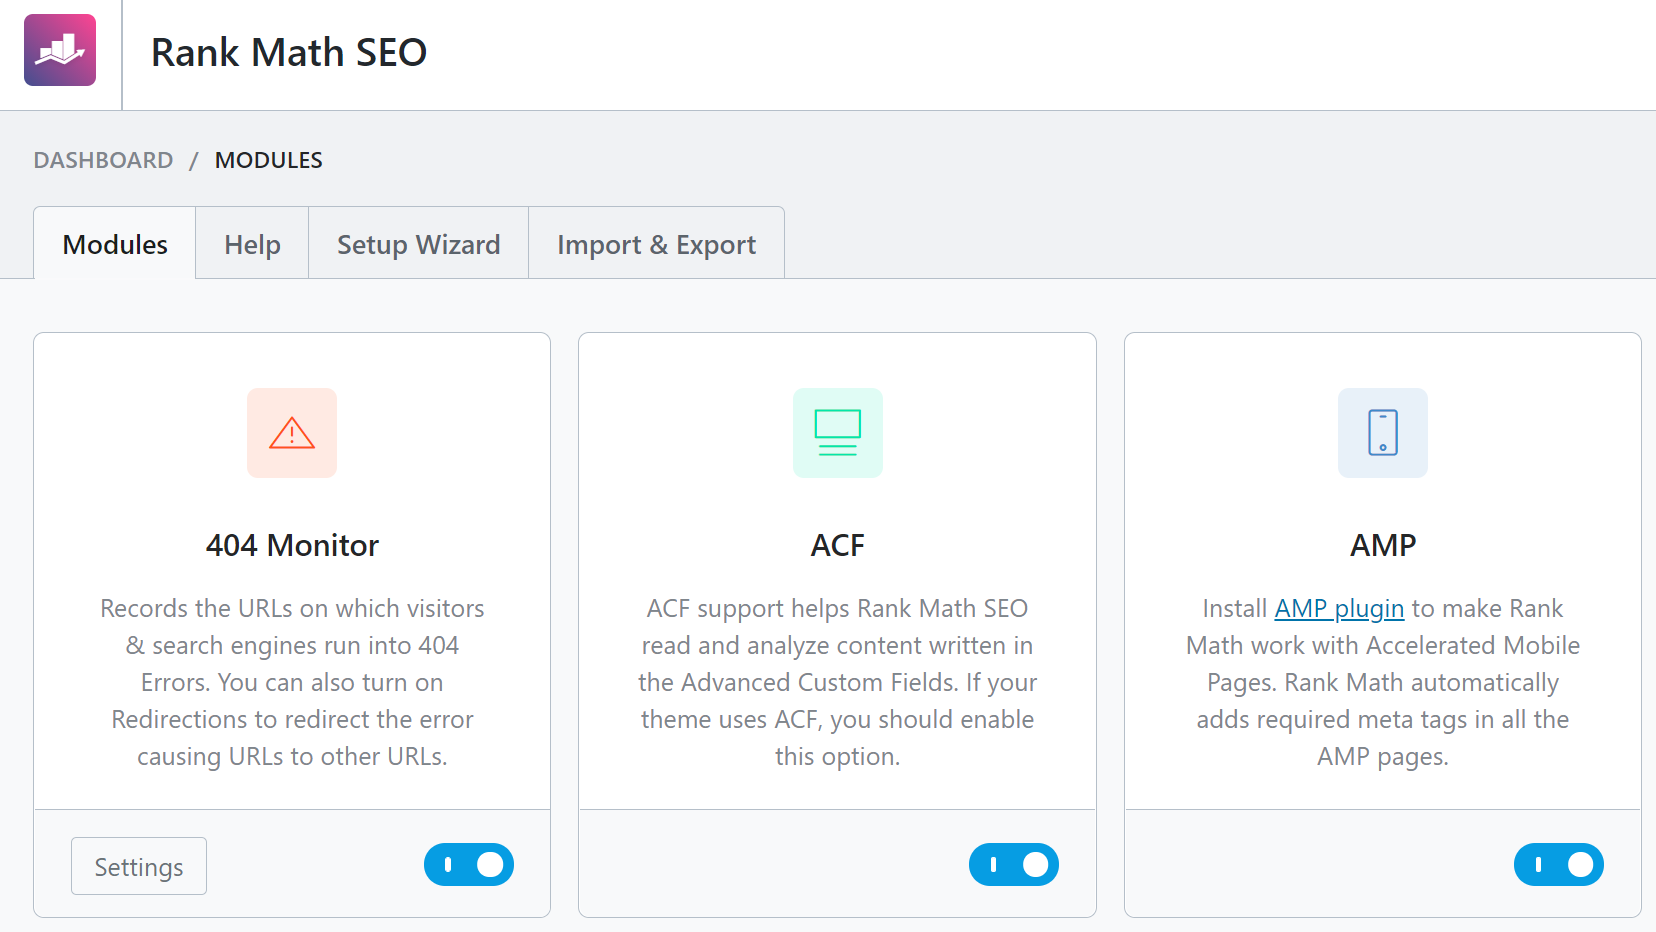Select the 404 Monitor module title
The image size is (1656, 932).
(291, 545)
